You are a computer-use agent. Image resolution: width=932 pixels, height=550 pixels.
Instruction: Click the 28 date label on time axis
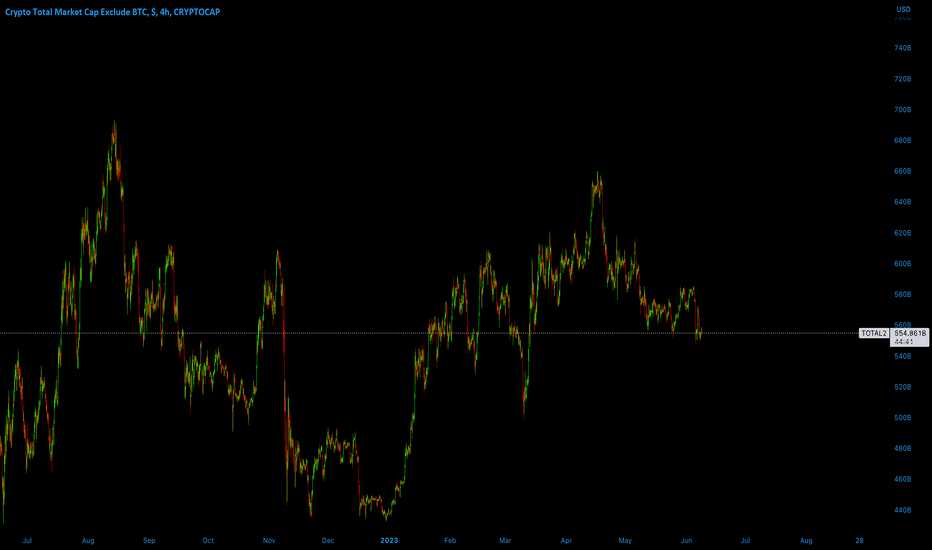tap(859, 540)
